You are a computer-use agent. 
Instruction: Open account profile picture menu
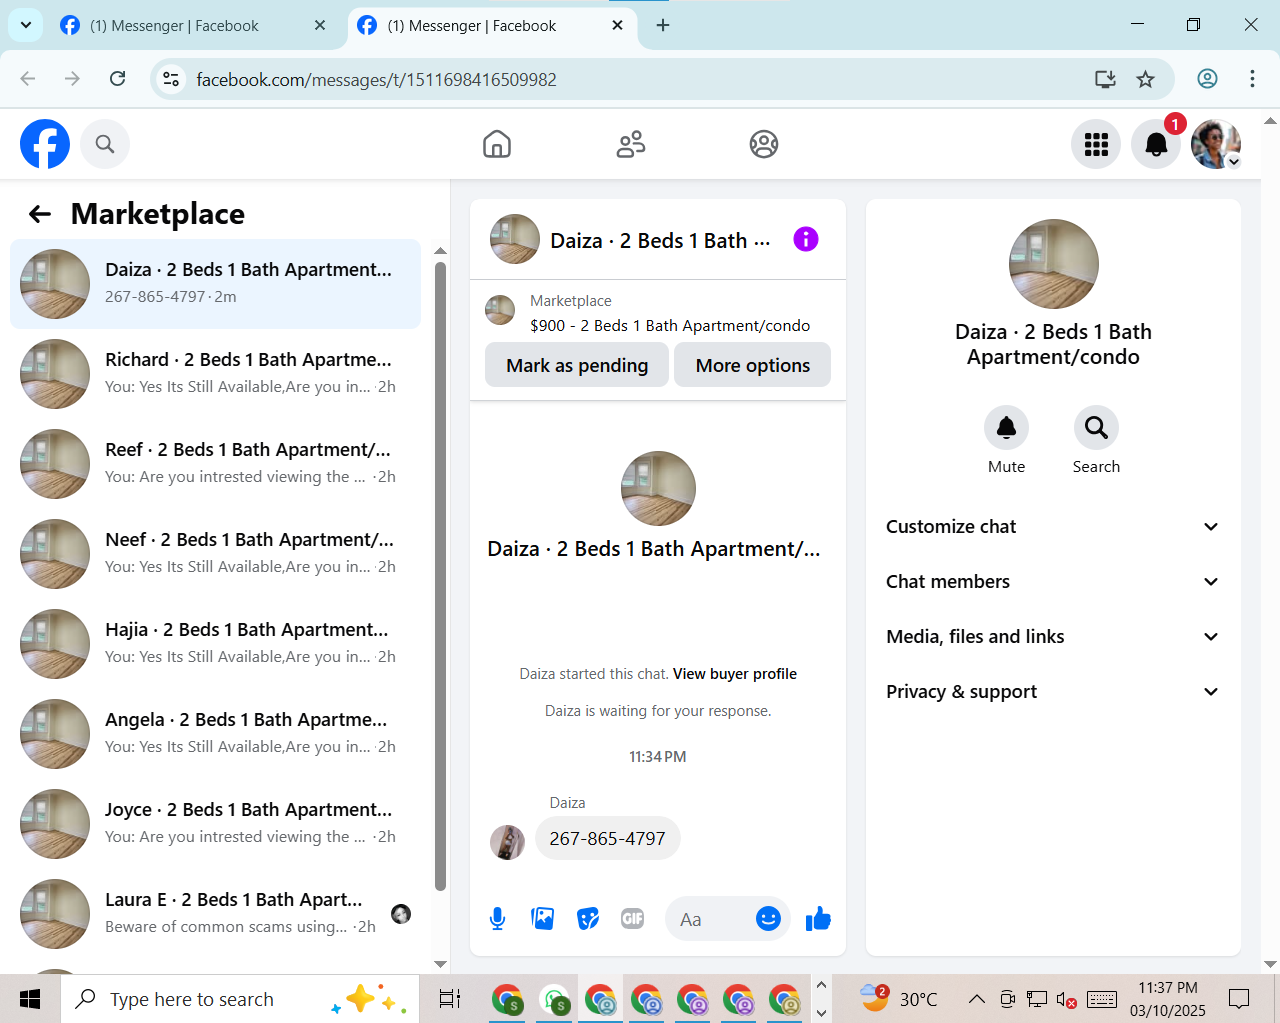point(1216,144)
